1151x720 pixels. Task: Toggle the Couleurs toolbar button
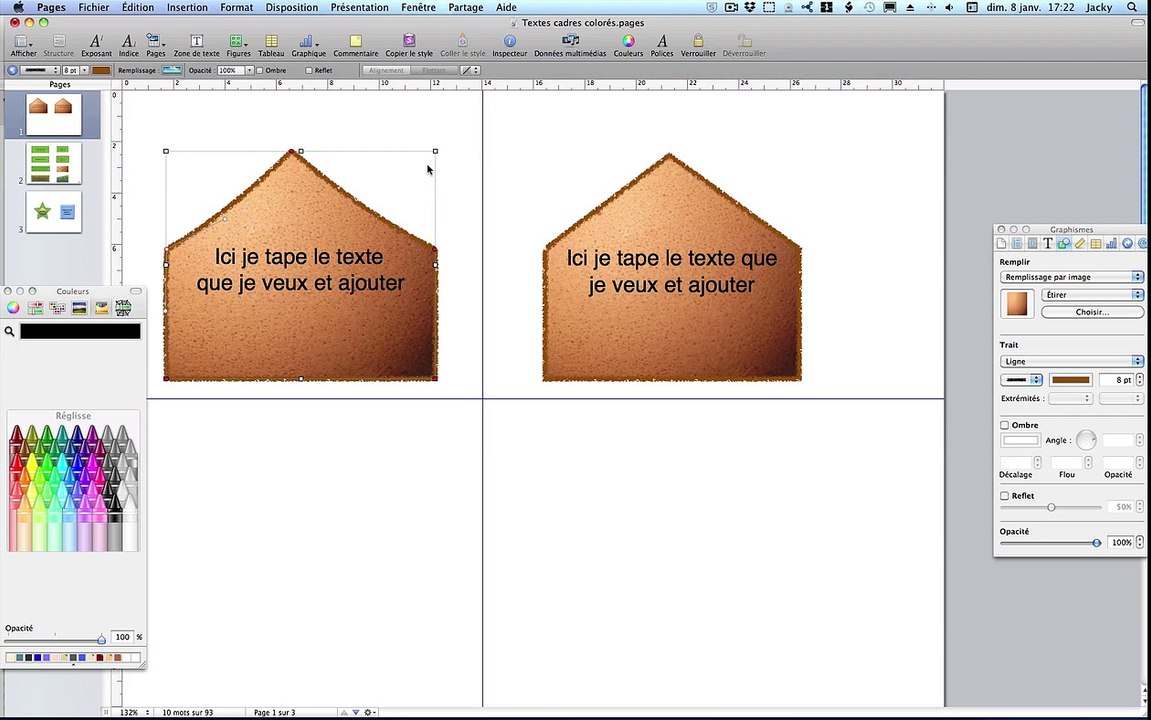pyautogui.click(x=628, y=46)
